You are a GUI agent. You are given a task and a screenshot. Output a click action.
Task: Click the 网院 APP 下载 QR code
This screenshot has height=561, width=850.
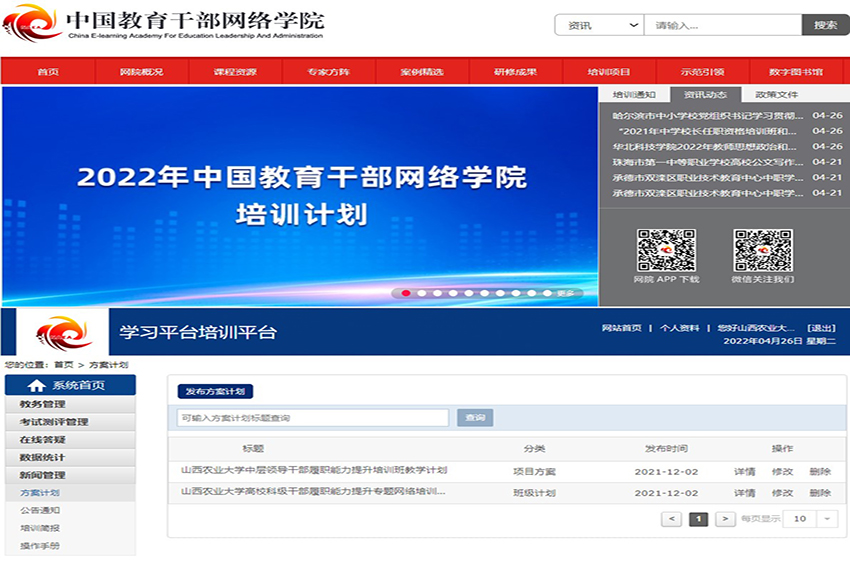point(666,250)
